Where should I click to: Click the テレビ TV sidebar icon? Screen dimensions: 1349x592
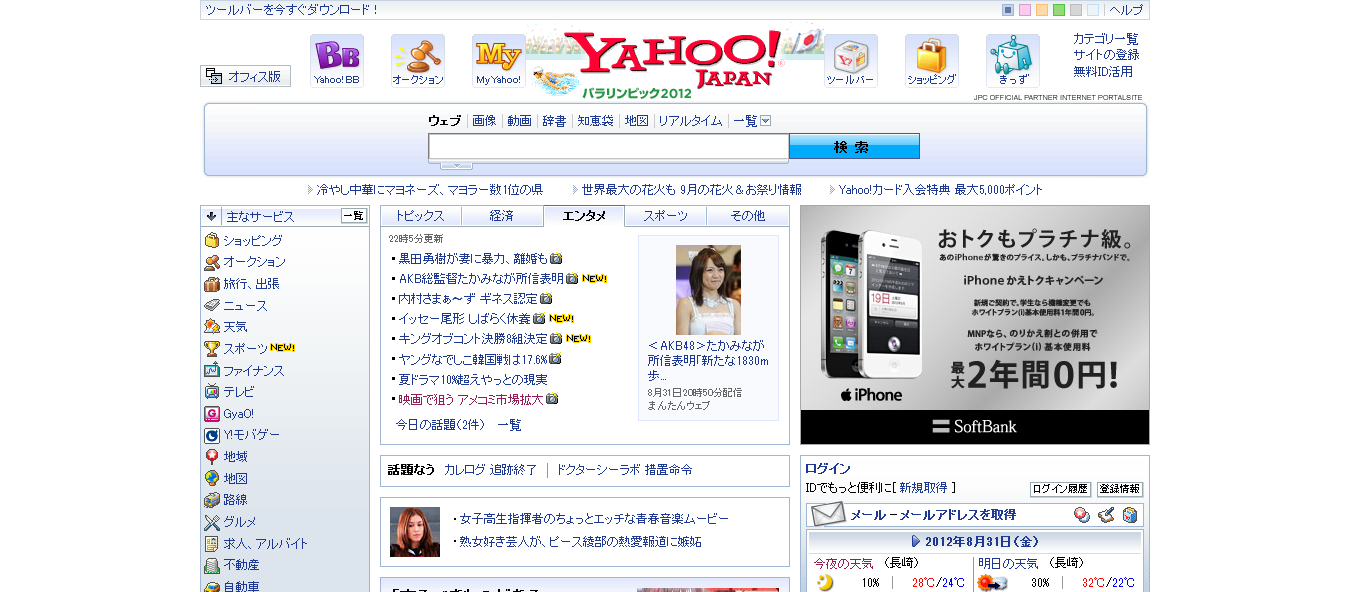212,392
